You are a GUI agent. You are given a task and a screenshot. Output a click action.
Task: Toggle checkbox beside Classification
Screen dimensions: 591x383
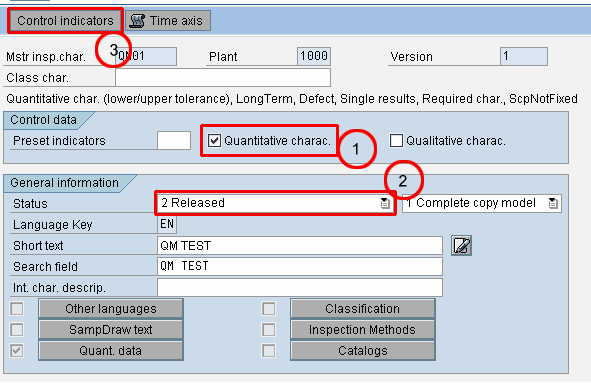(268, 309)
